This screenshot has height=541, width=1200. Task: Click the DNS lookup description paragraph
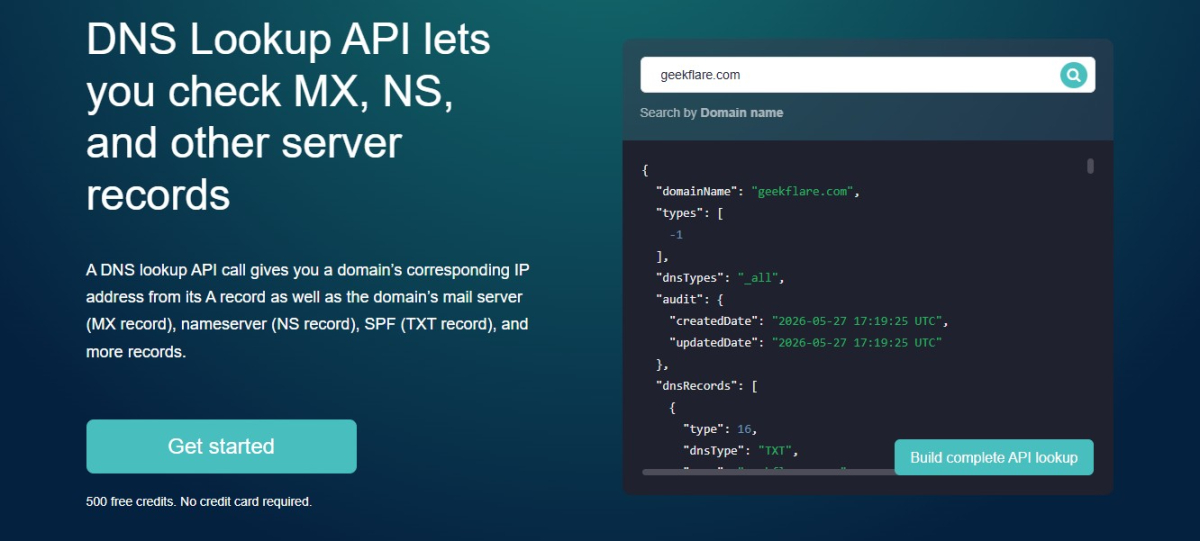tap(307, 311)
